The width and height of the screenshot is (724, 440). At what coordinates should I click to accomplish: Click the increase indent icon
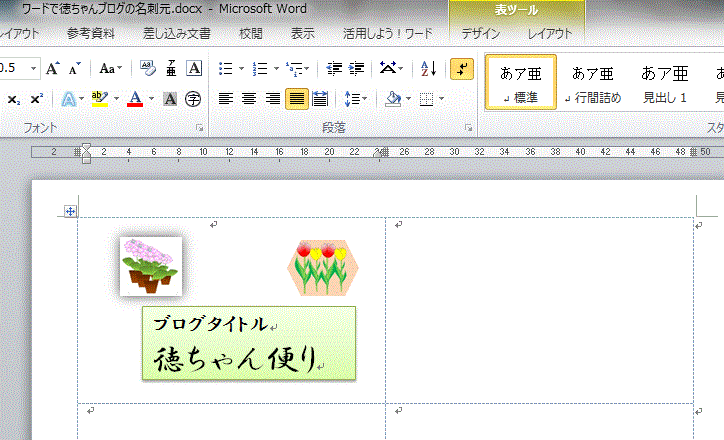(x=356, y=69)
